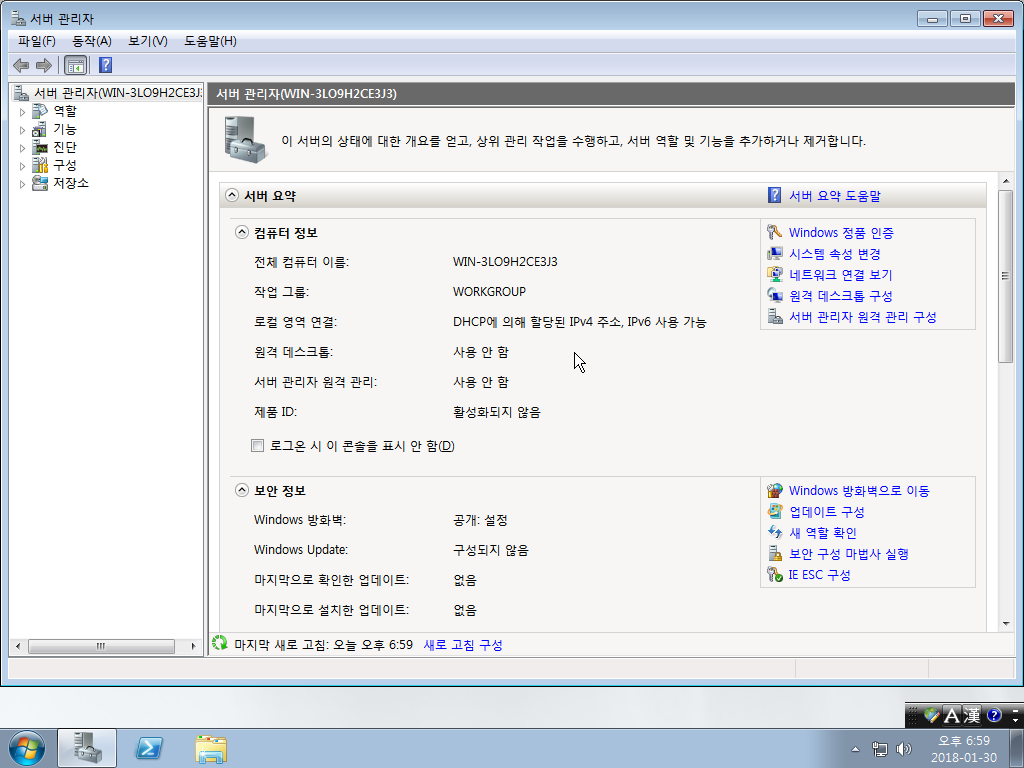
Task: Click the Windows 정품 인증 link
Action: 841,232
